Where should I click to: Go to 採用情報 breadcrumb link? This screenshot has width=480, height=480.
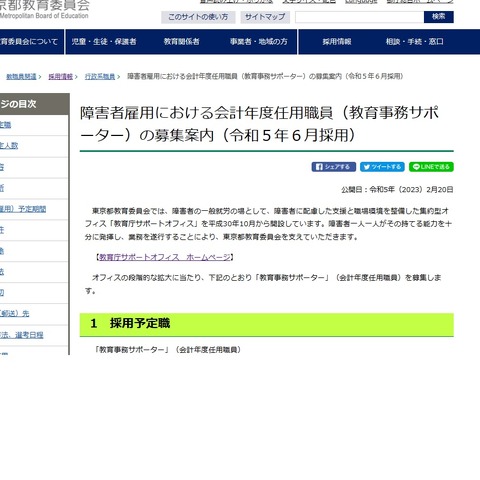point(60,77)
